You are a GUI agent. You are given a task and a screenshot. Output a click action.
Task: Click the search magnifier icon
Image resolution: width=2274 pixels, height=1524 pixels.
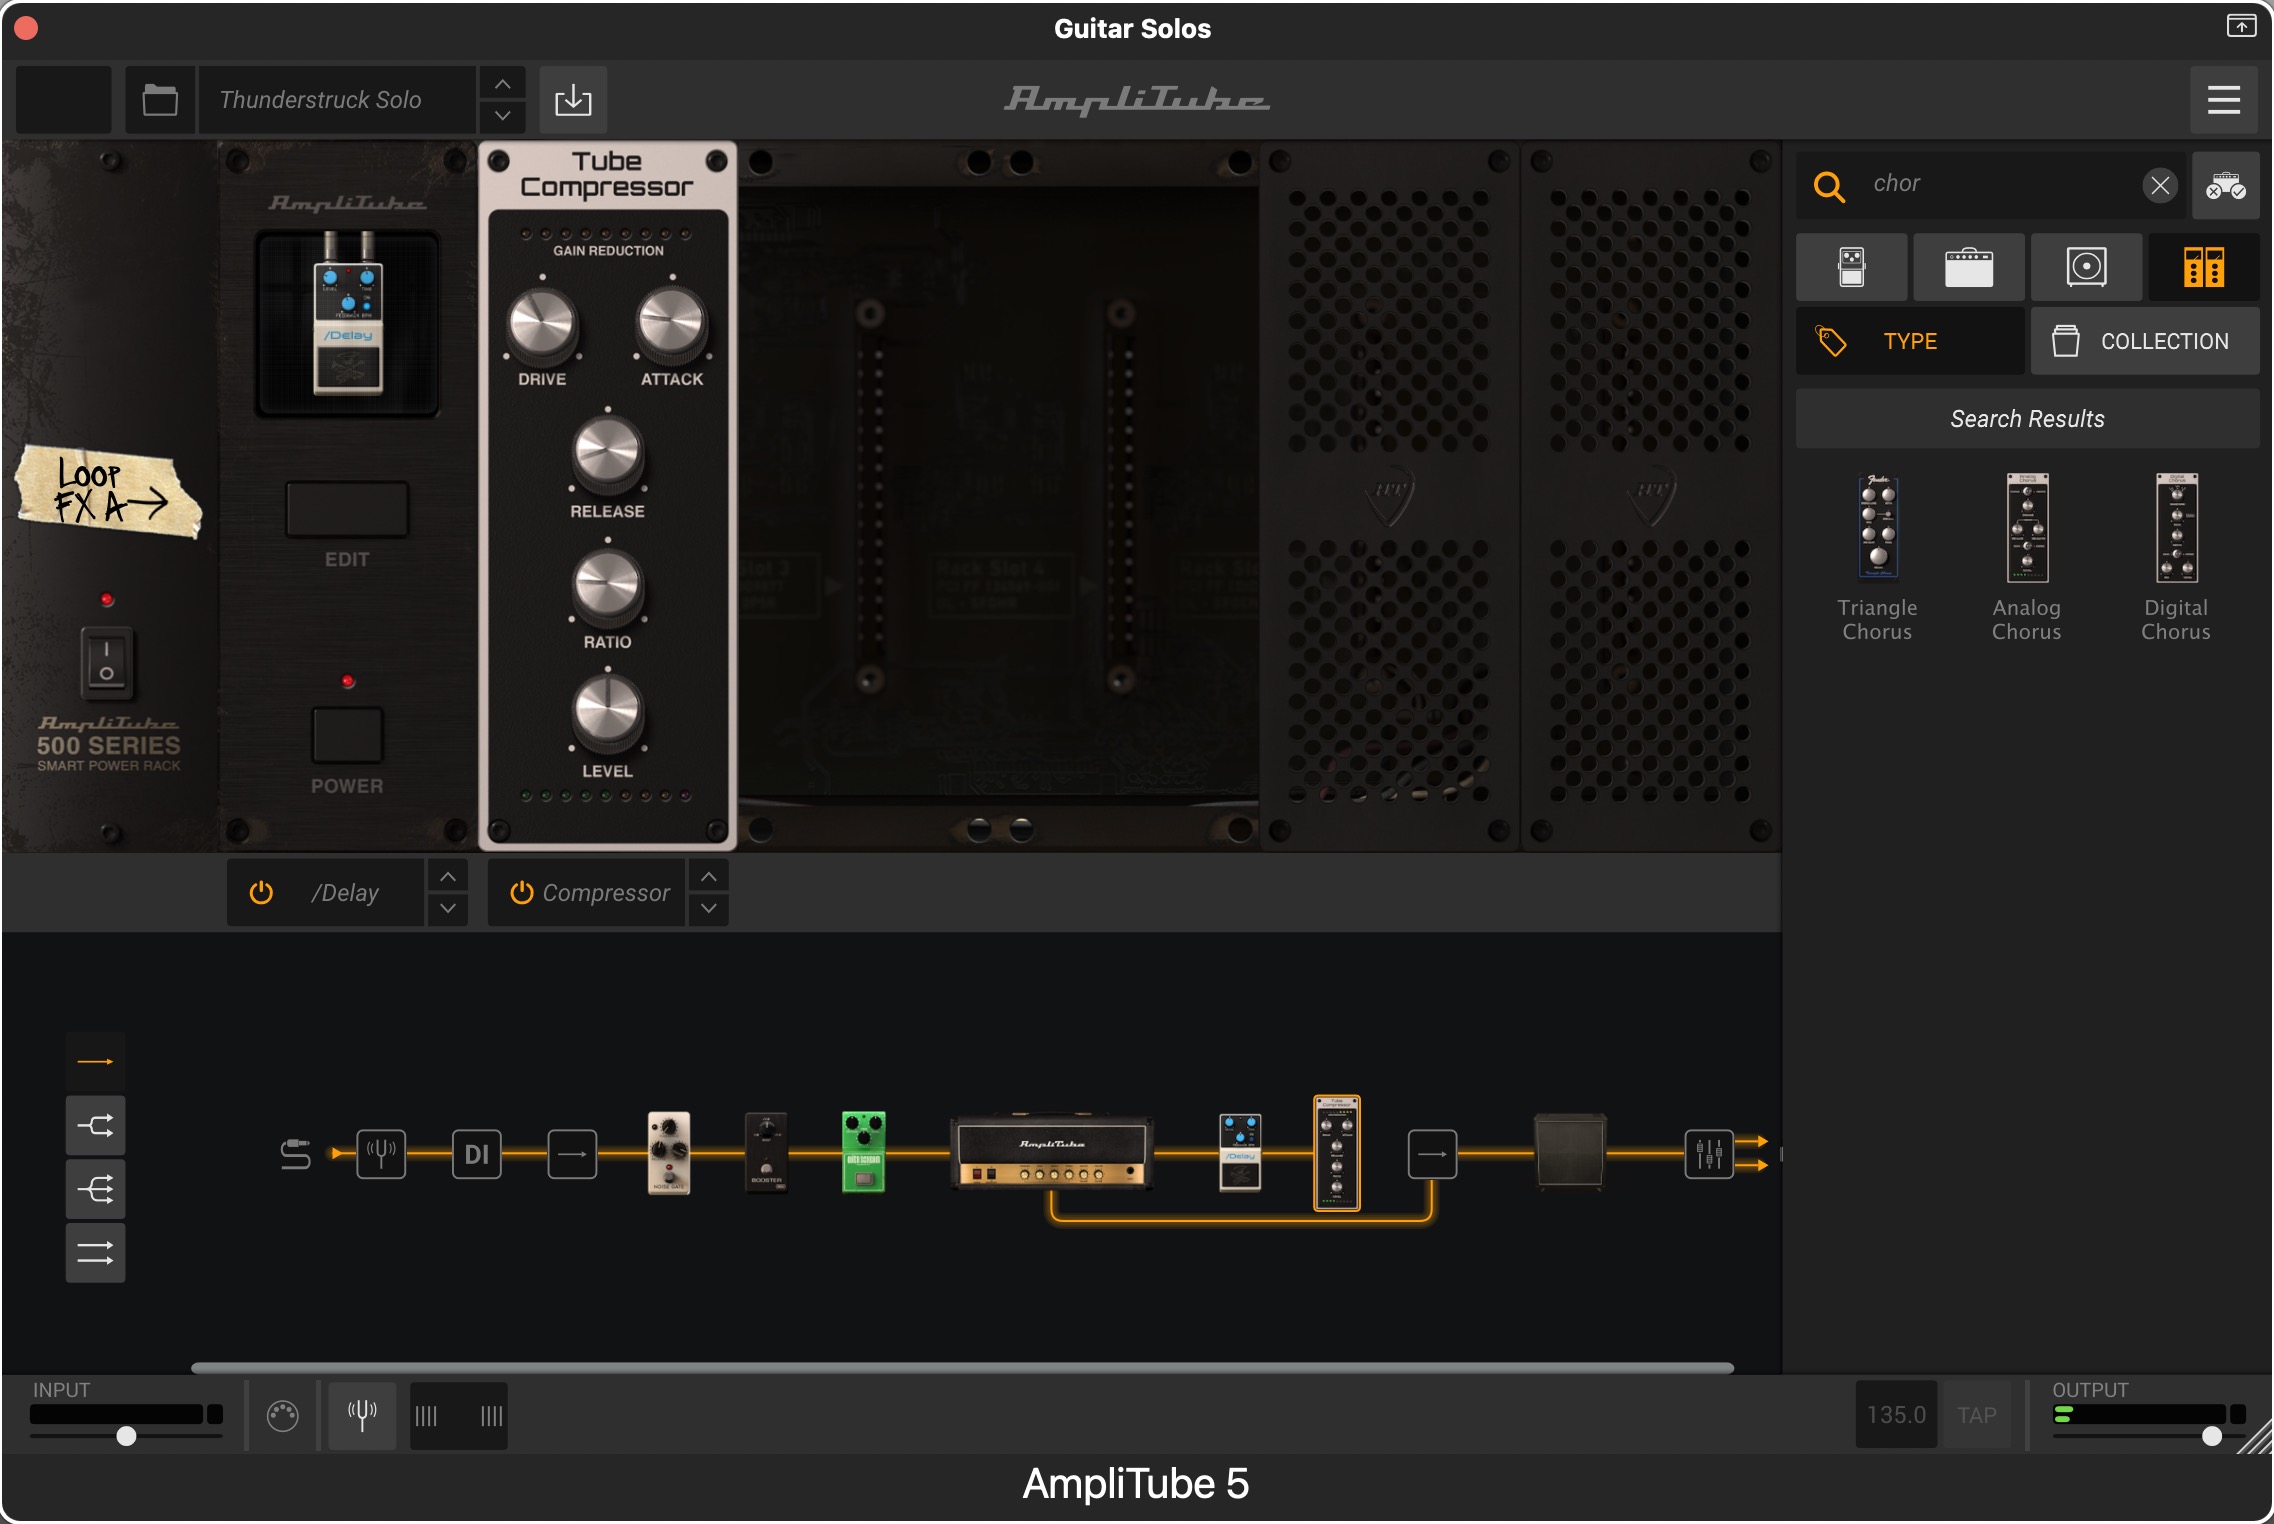click(1829, 186)
